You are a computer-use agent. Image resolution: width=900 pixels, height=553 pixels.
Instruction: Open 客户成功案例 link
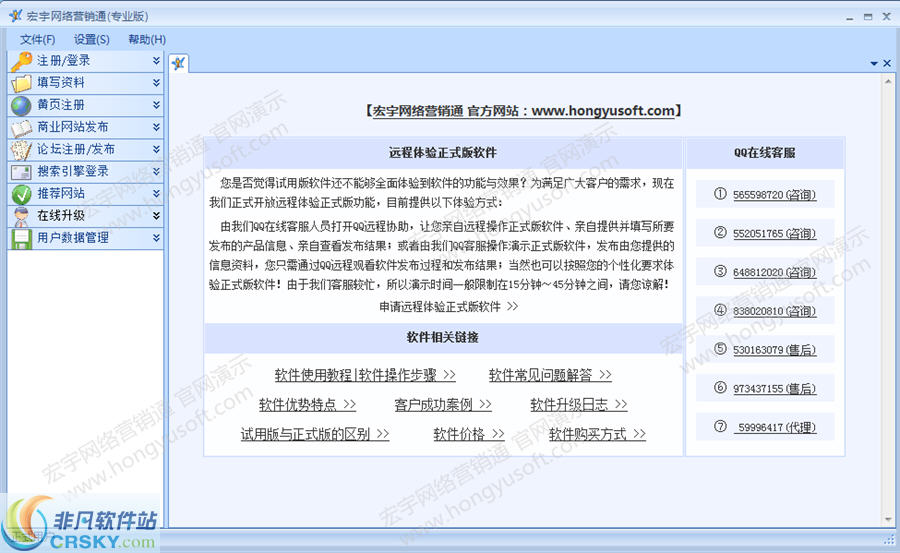(x=443, y=404)
